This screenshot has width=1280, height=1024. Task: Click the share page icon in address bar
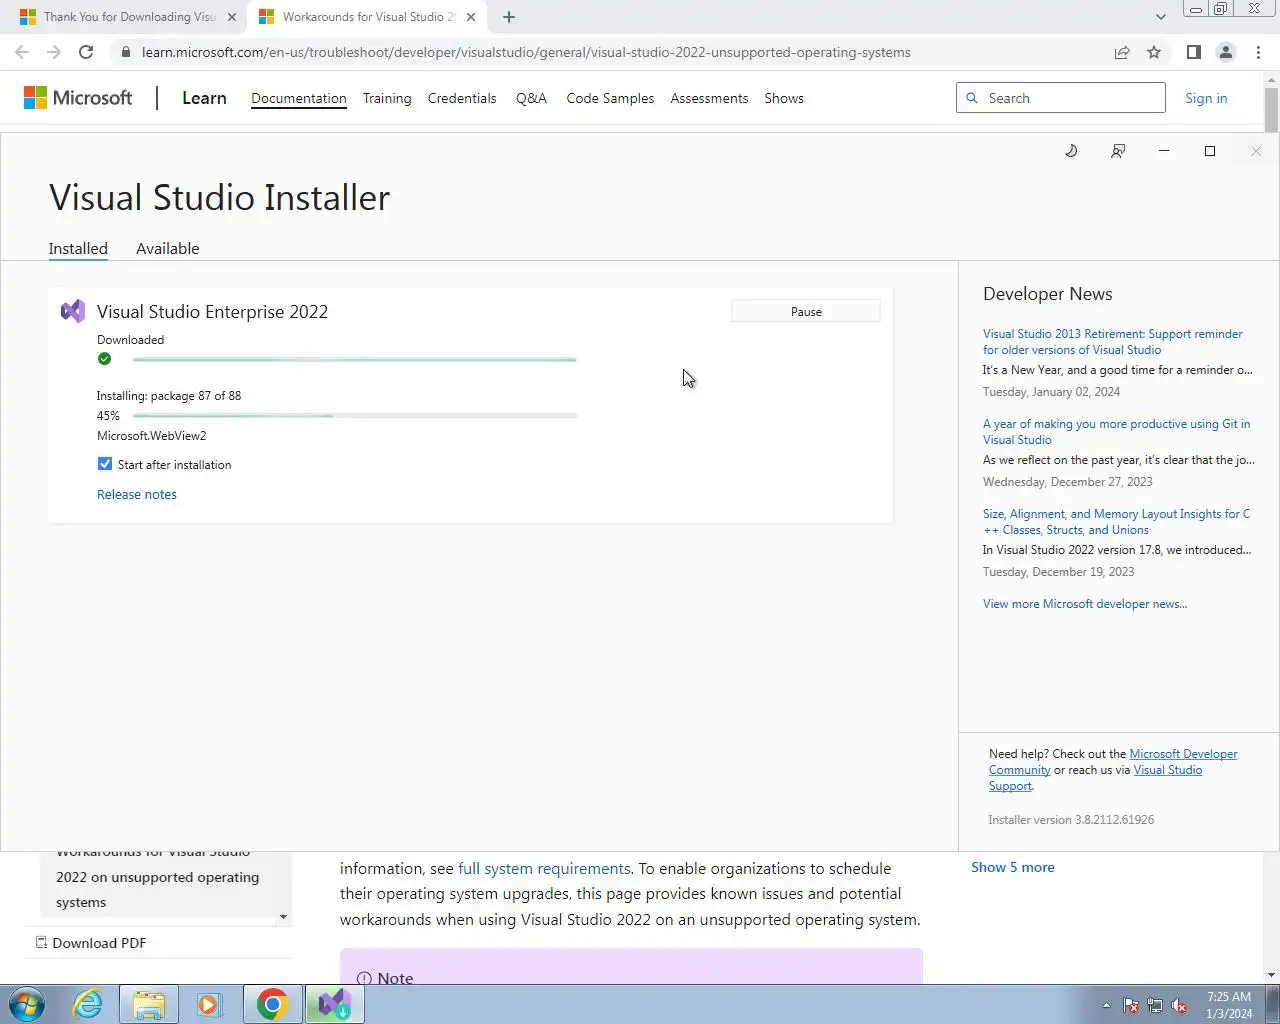1122,52
